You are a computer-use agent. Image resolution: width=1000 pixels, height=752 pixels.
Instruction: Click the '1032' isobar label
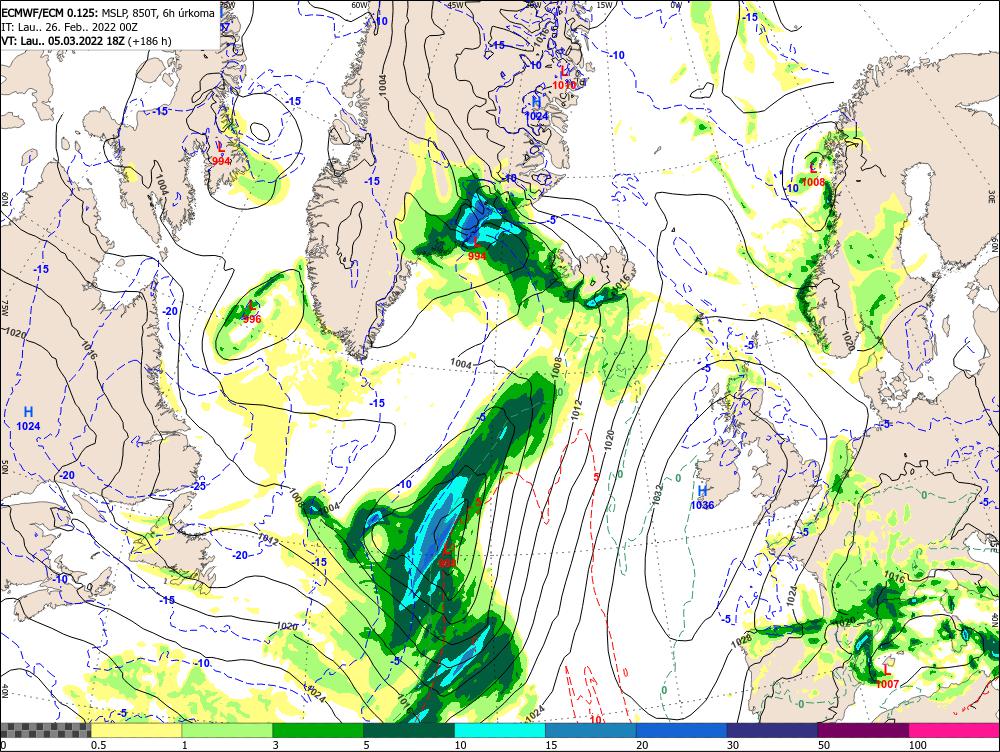(x=659, y=494)
